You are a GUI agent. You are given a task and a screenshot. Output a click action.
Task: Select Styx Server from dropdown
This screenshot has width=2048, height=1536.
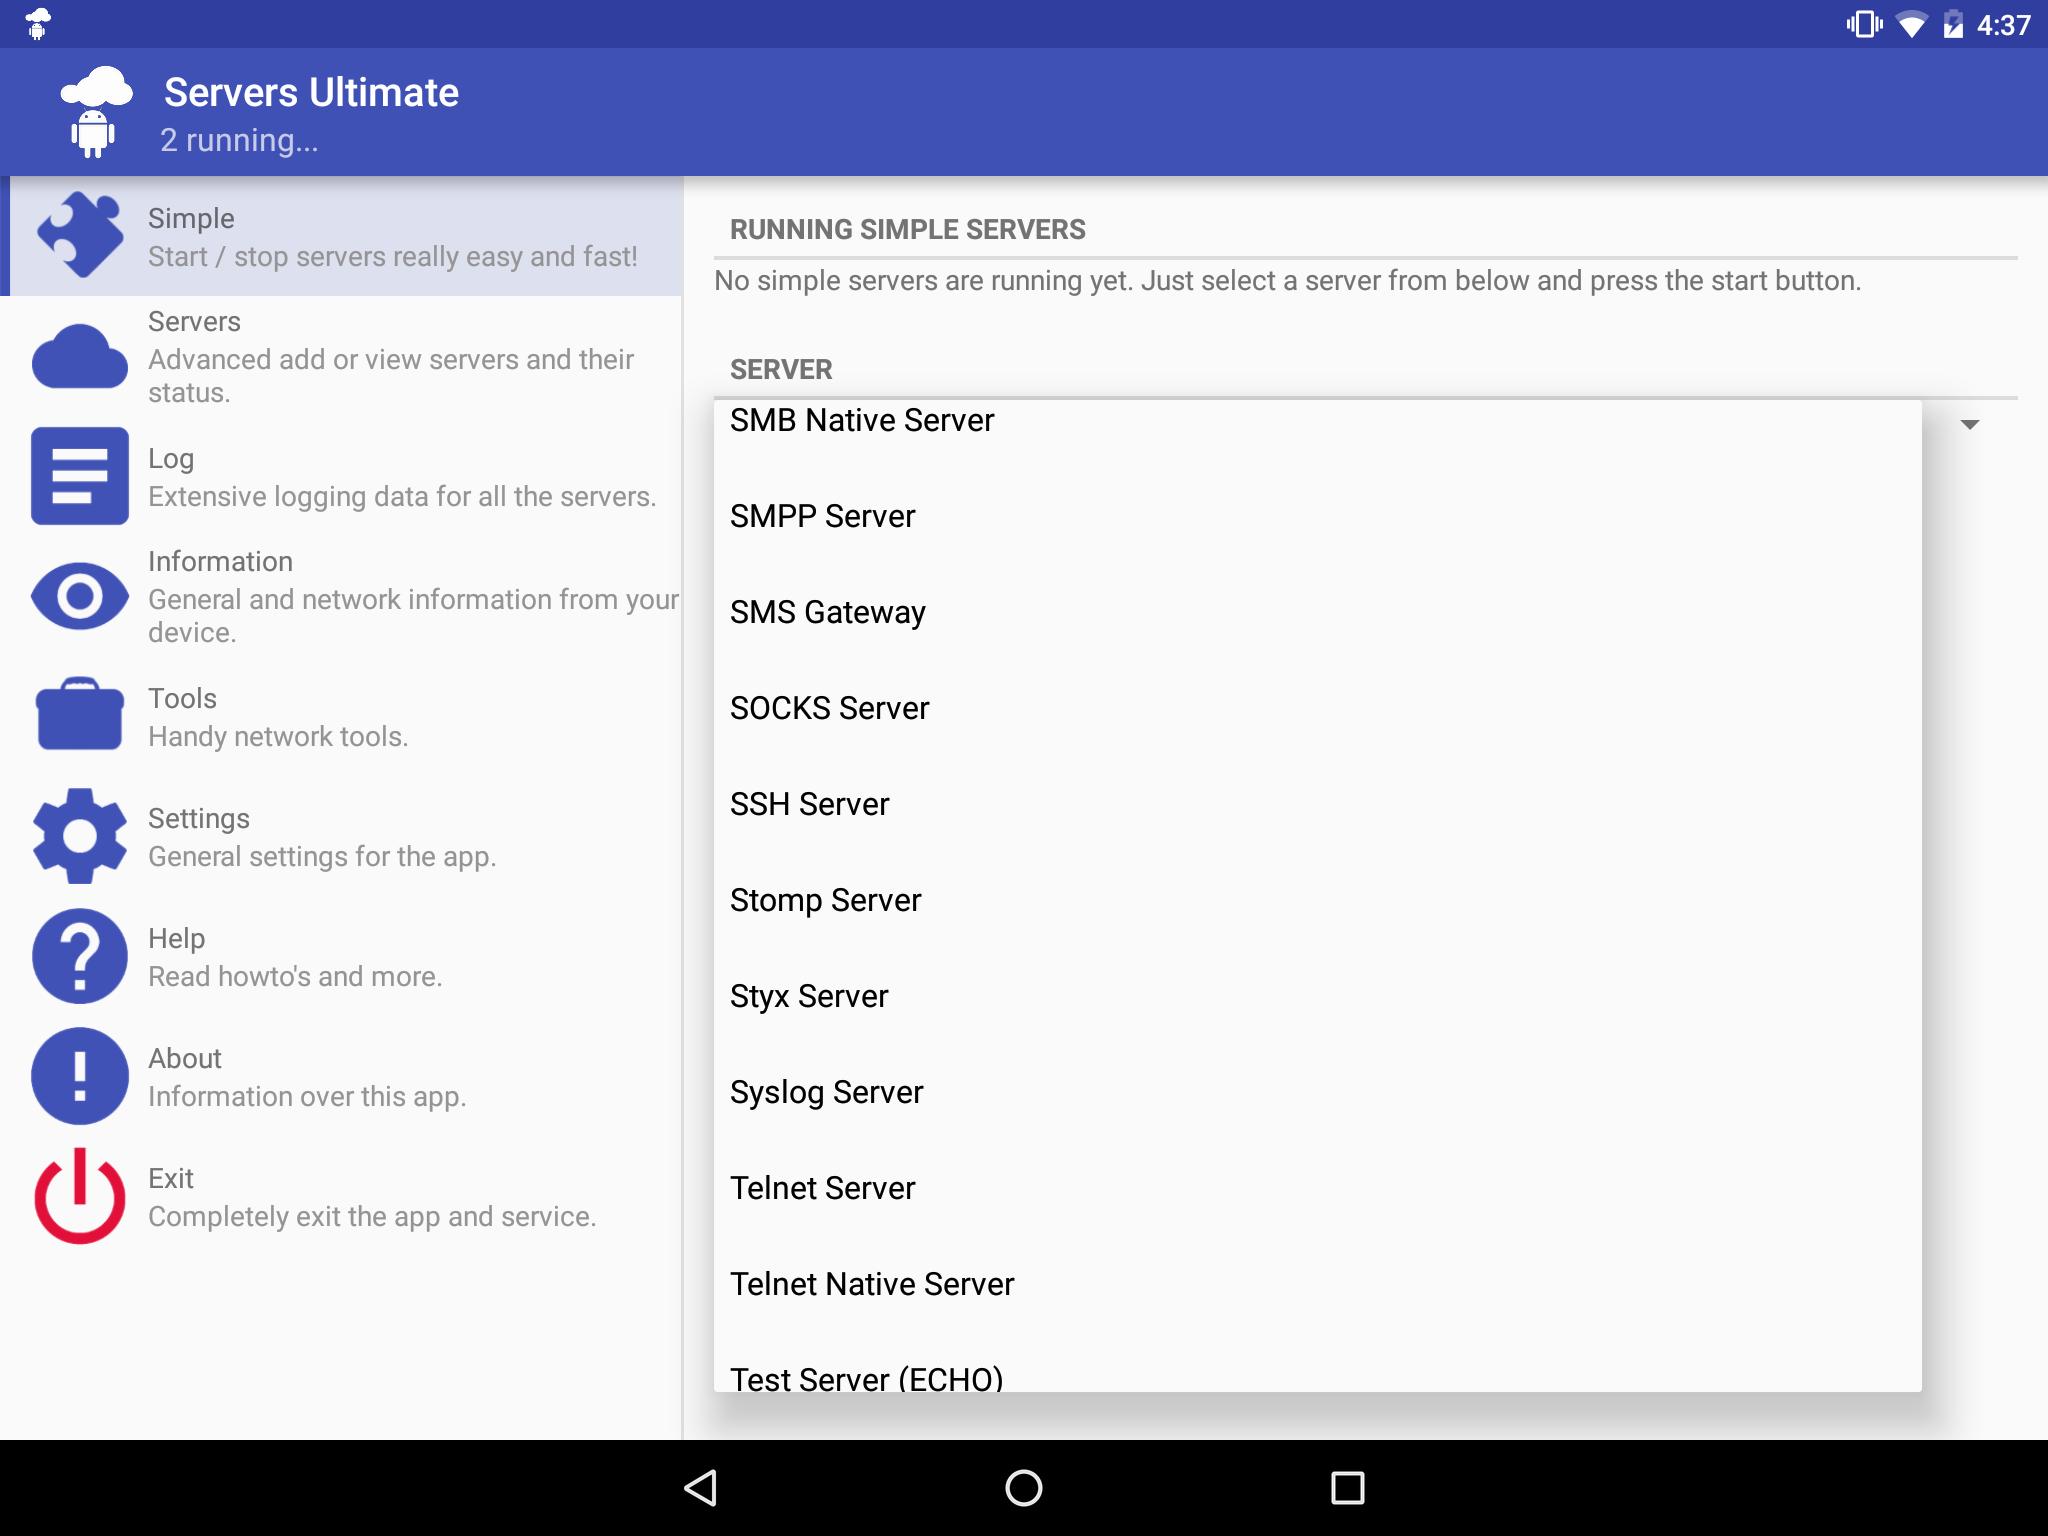tap(1317, 996)
